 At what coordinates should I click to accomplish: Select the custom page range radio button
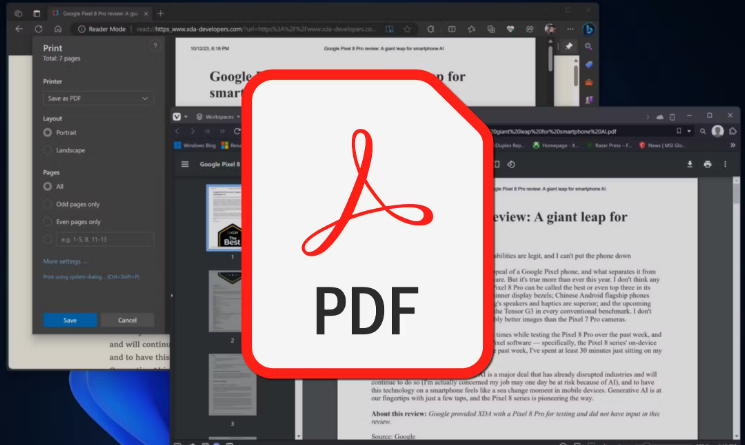48,239
